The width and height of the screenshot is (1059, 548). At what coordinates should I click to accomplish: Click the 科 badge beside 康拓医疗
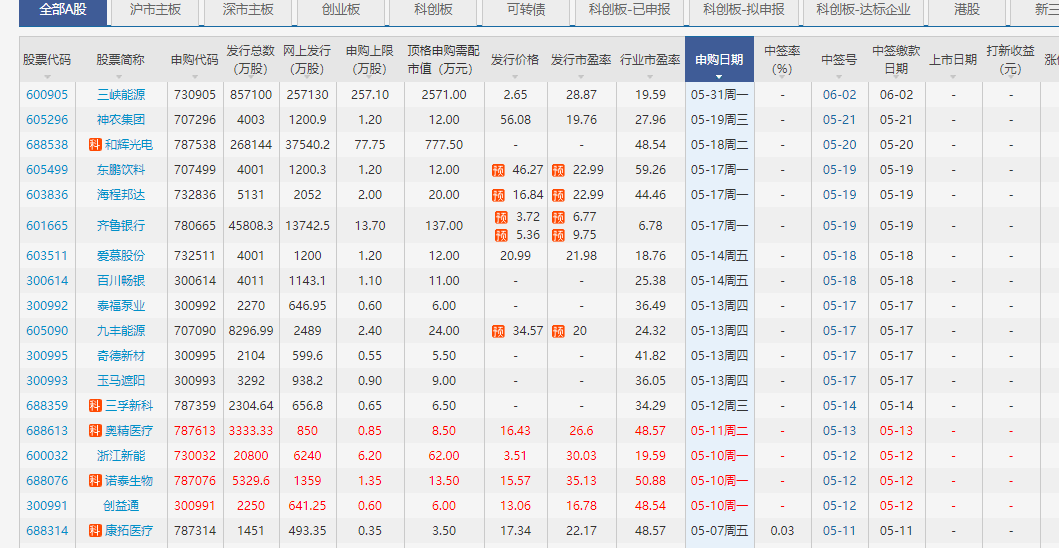click(x=95, y=530)
